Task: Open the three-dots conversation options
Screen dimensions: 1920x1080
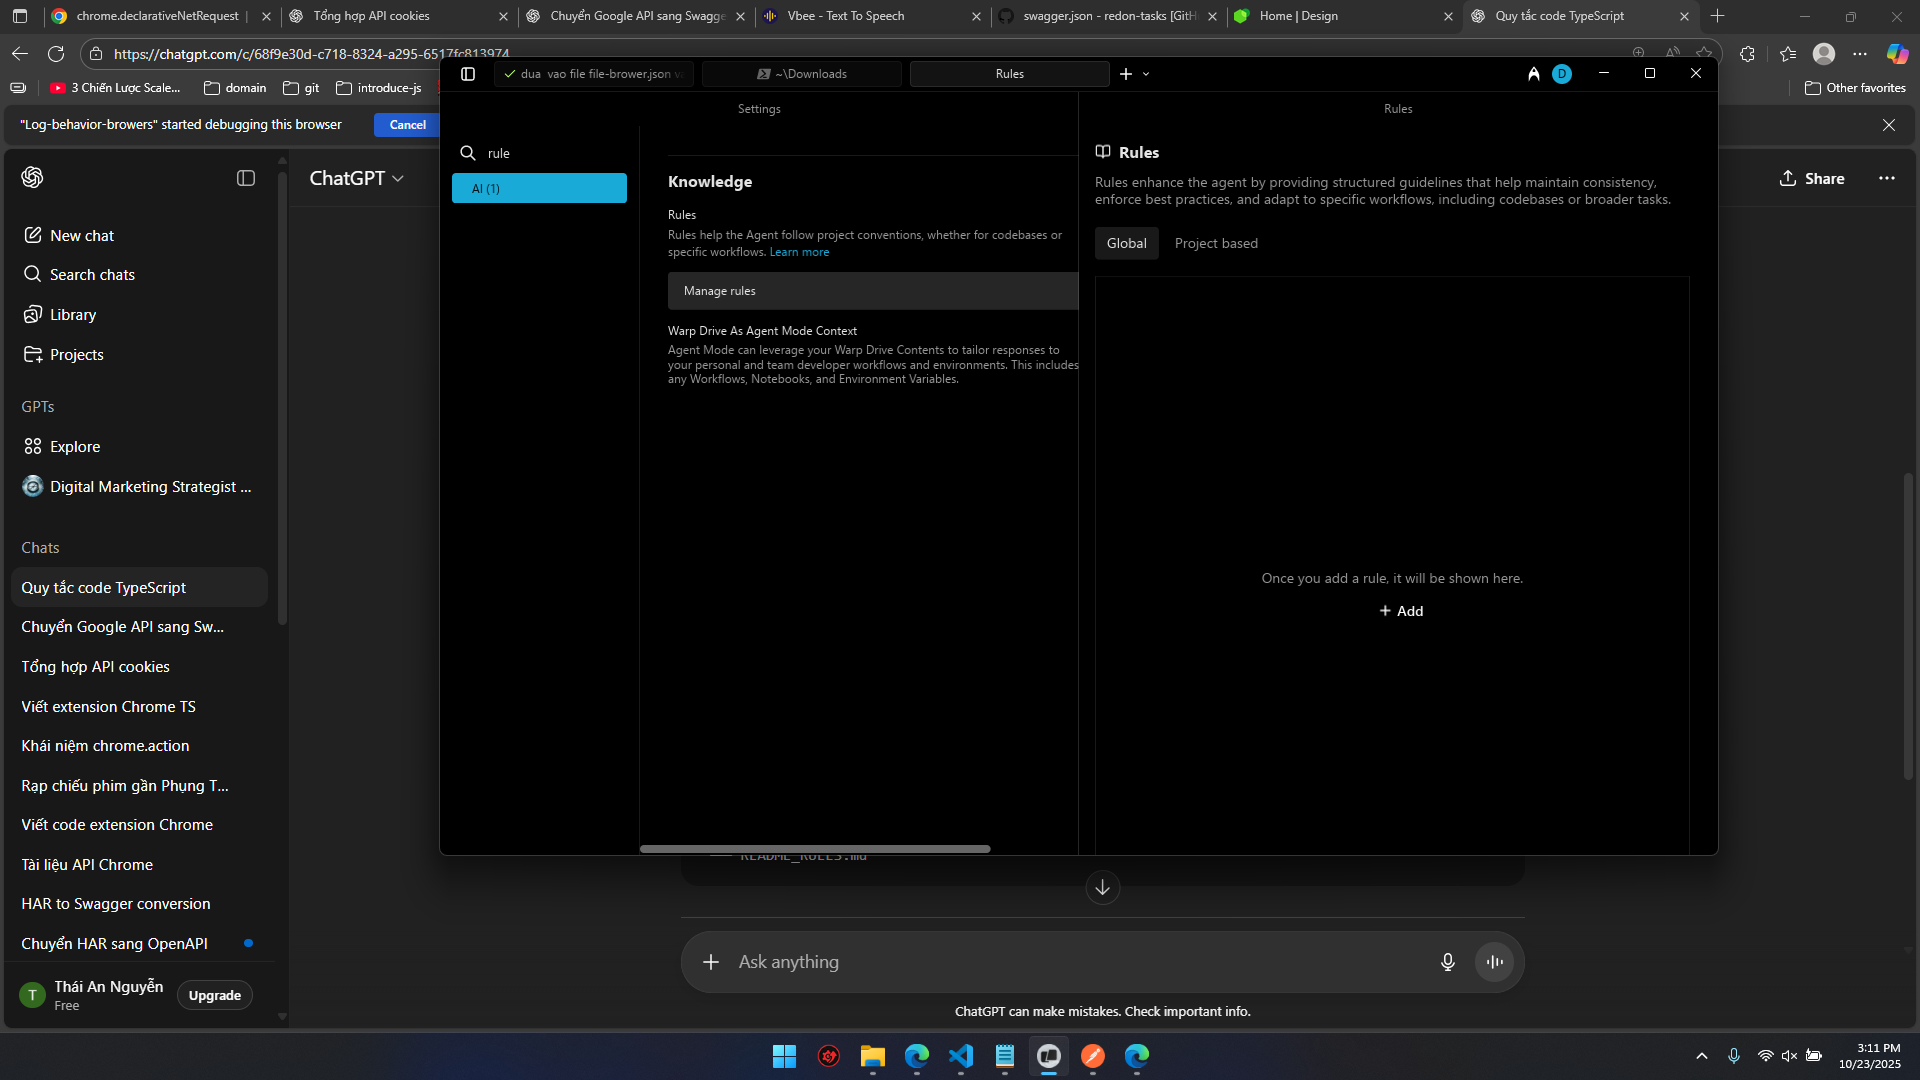Action: (x=1886, y=178)
